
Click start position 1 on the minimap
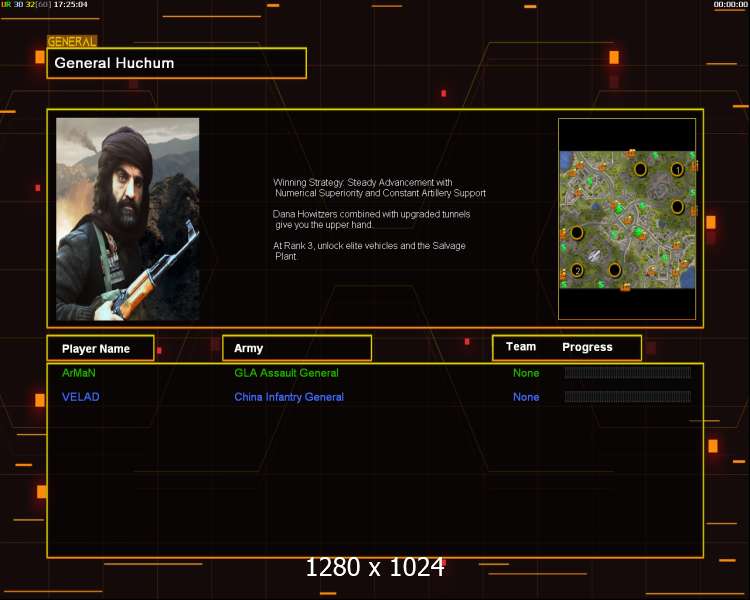[677, 170]
